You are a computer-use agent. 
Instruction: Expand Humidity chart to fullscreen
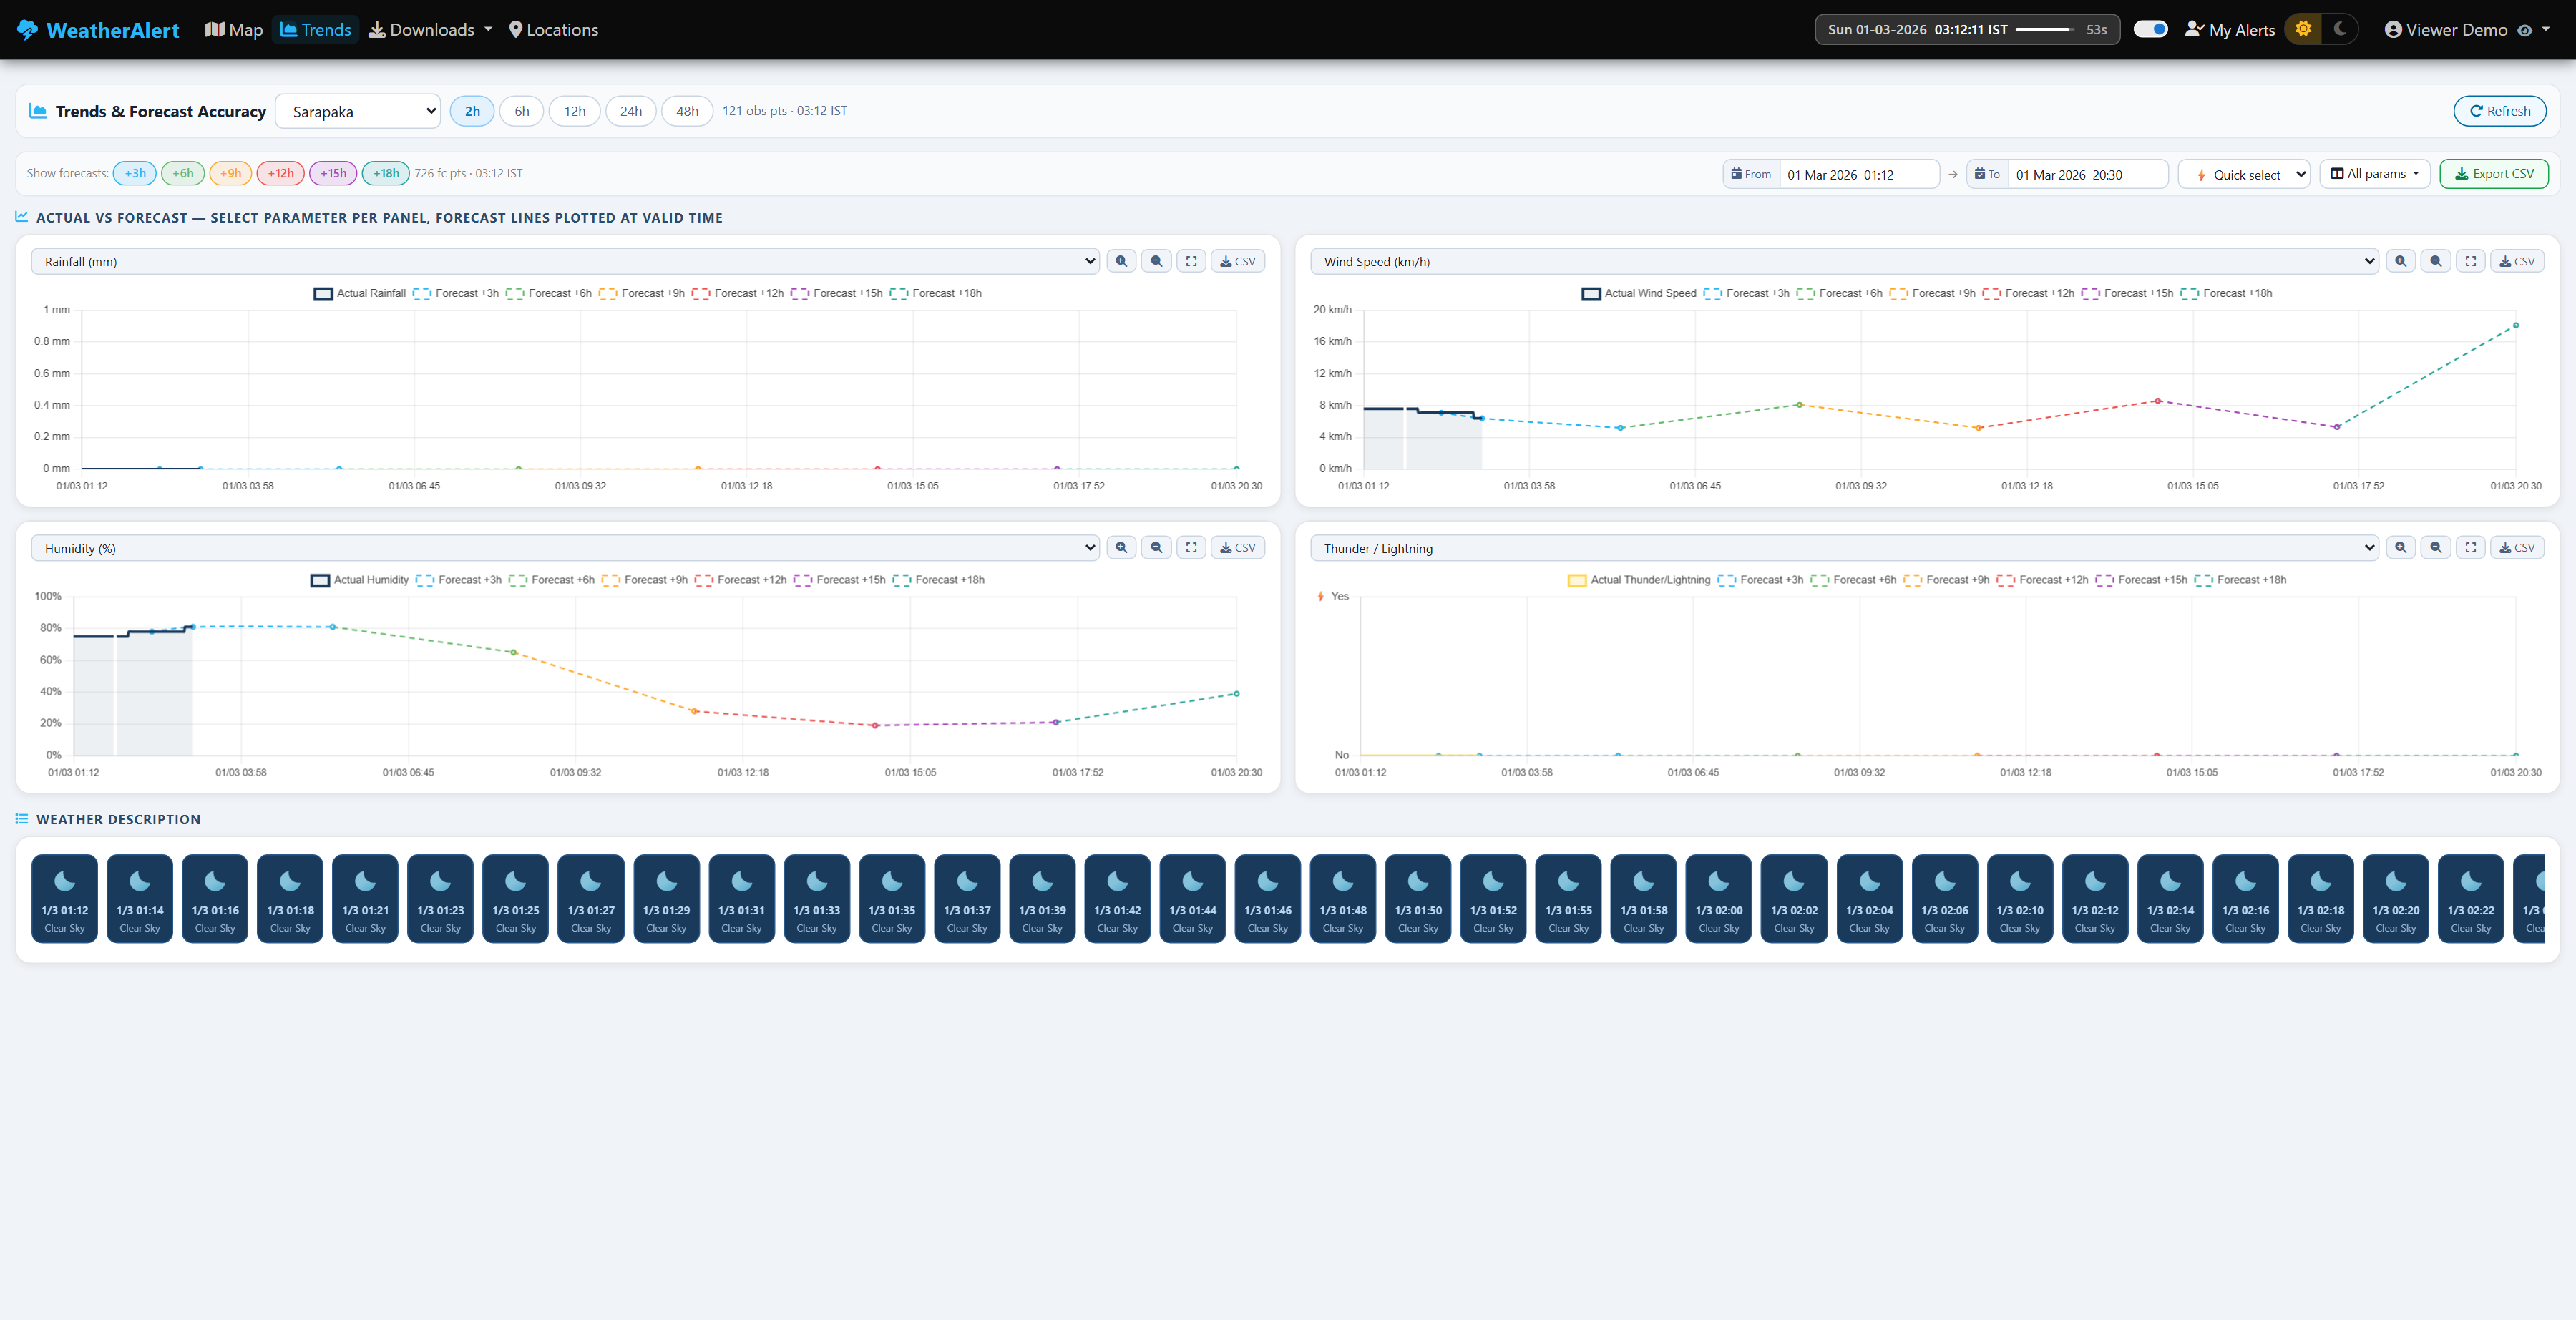(x=1191, y=548)
